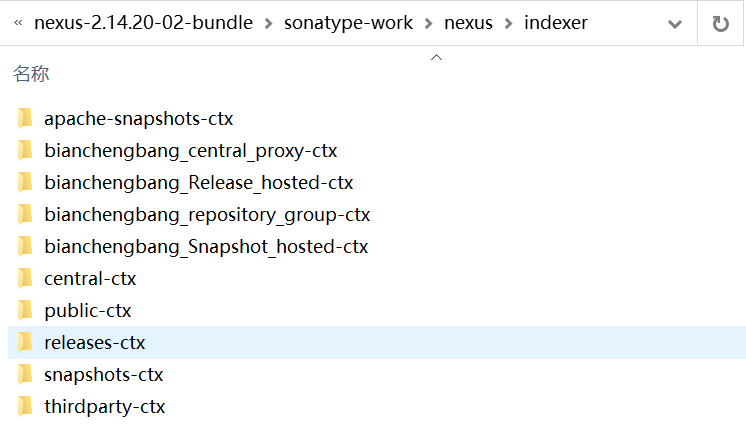Image resolution: width=746 pixels, height=427 pixels.
Task: Open chevron after sonatype-work breadcrumb
Action: point(428,23)
